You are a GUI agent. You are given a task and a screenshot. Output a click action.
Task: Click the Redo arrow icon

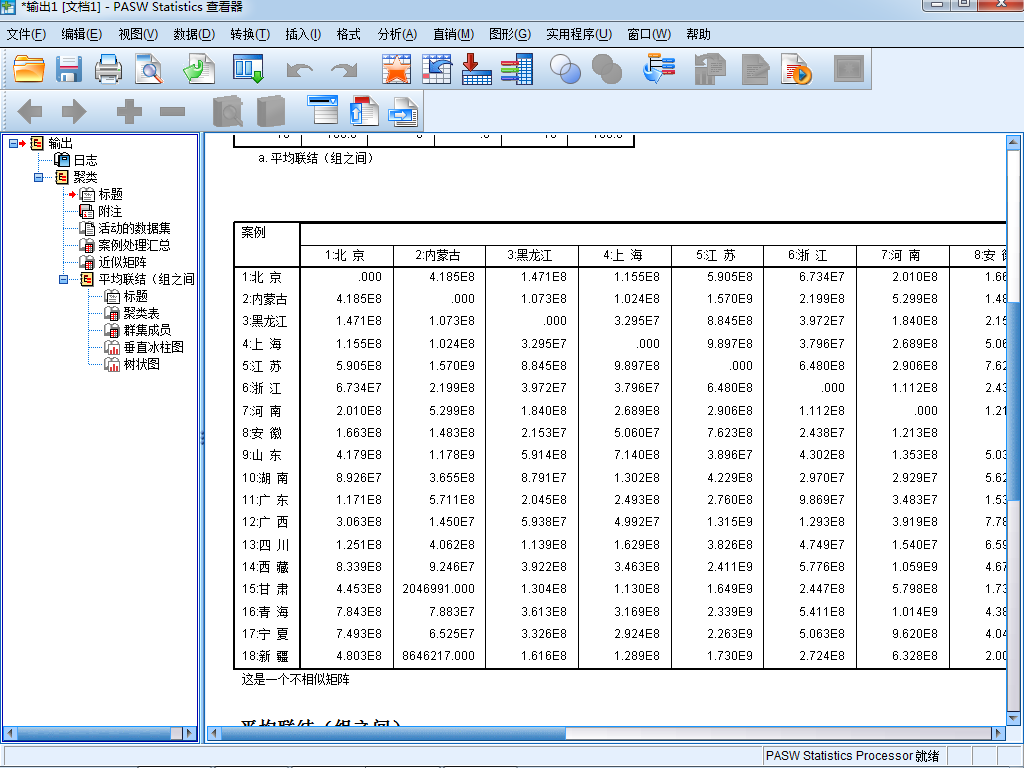[x=344, y=69]
